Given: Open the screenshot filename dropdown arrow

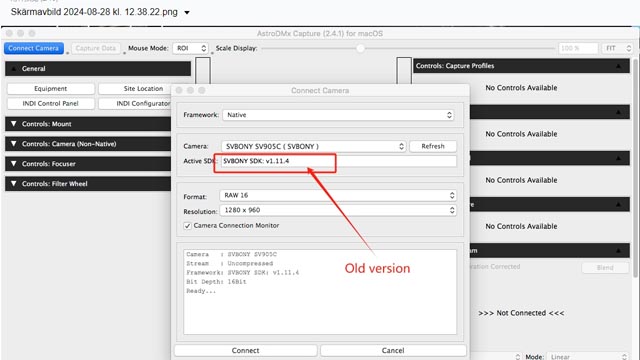Looking at the screenshot, I should [x=187, y=13].
